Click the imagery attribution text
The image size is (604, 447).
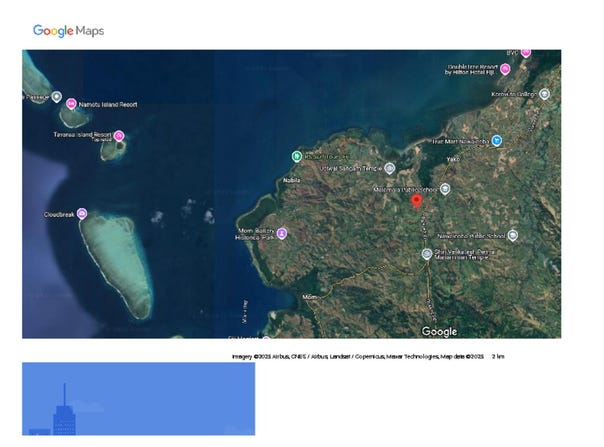[x=358, y=356]
